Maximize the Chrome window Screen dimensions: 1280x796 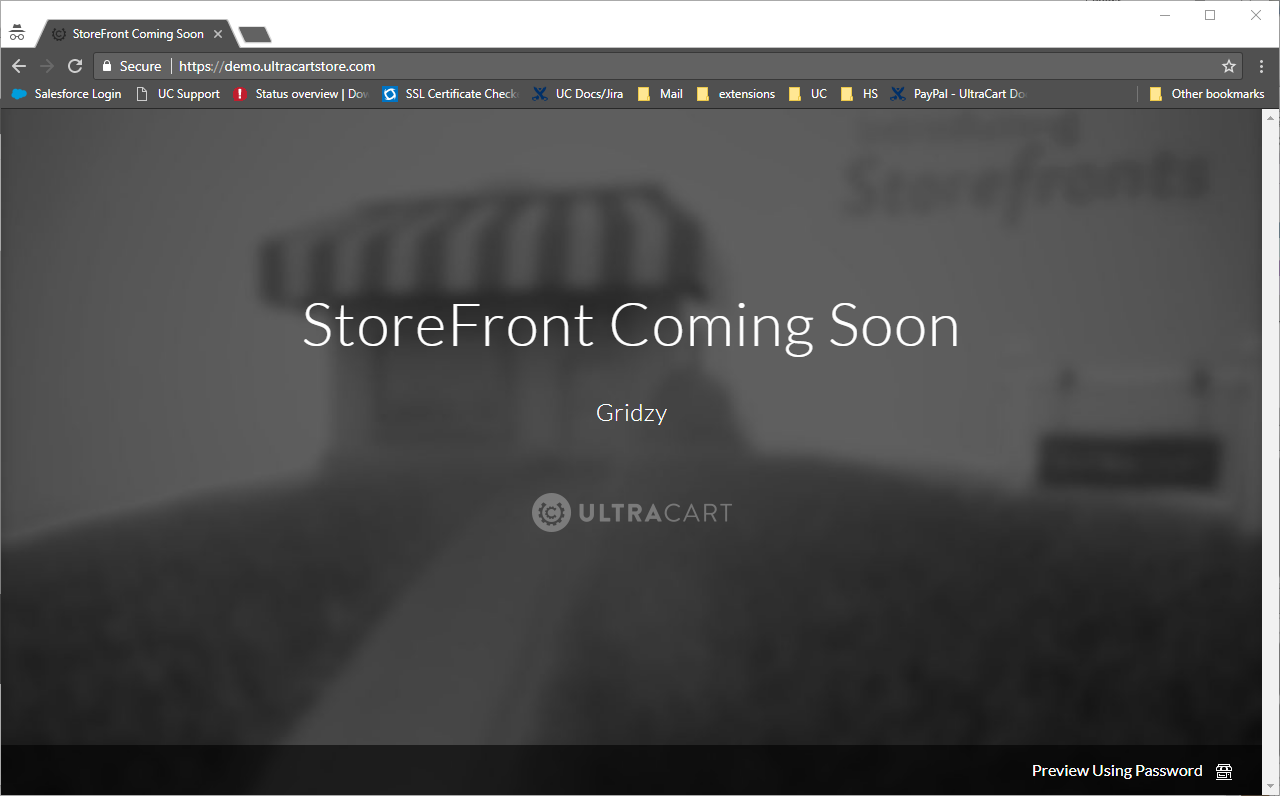point(1210,15)
